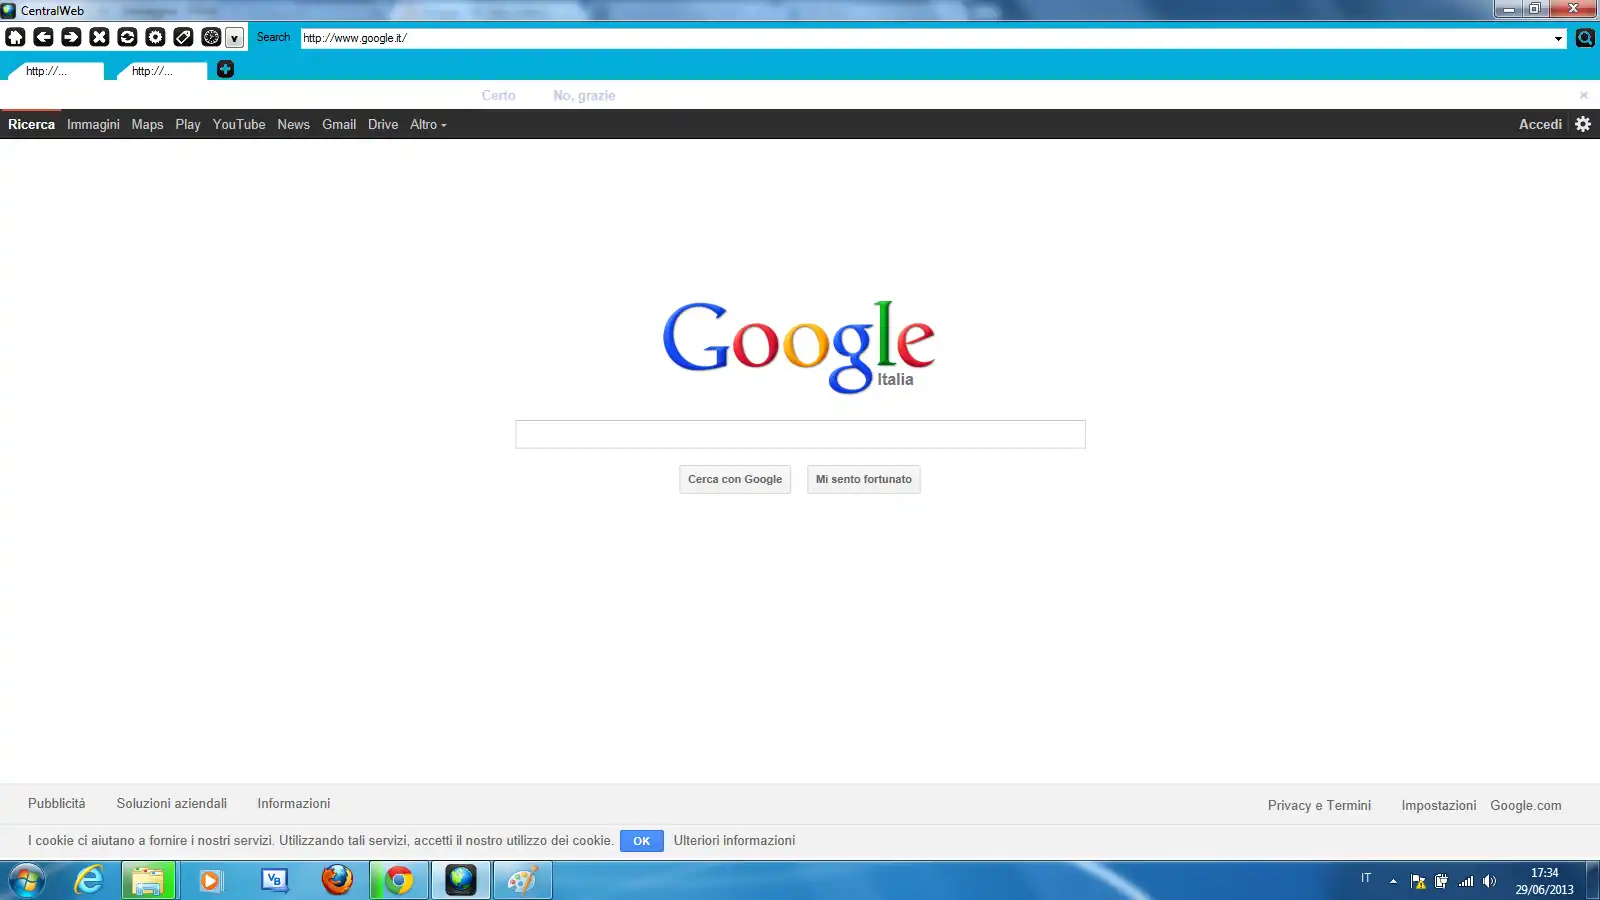Launch Firefox from the taskbar
Viewport: 1600px width, 900px height.
pyautogui.click(x=337, y=880)
